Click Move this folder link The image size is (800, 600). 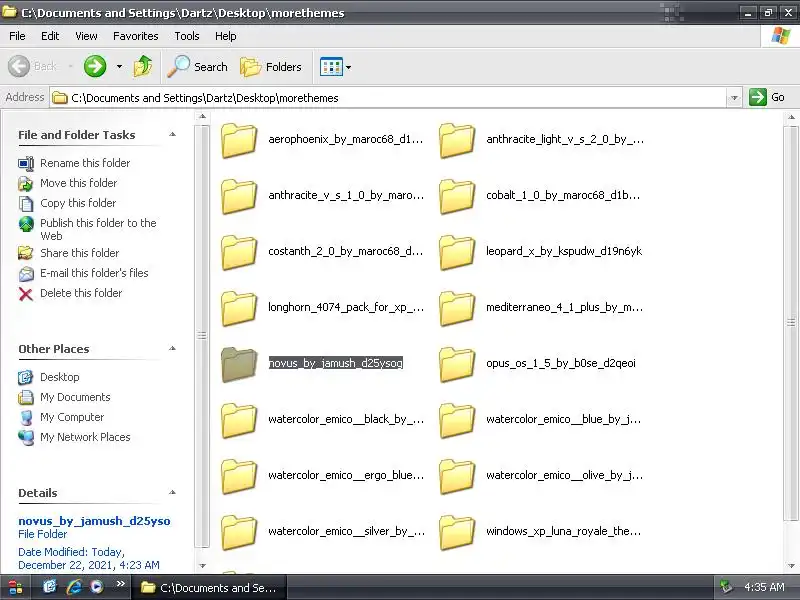[x=79, y=183]
